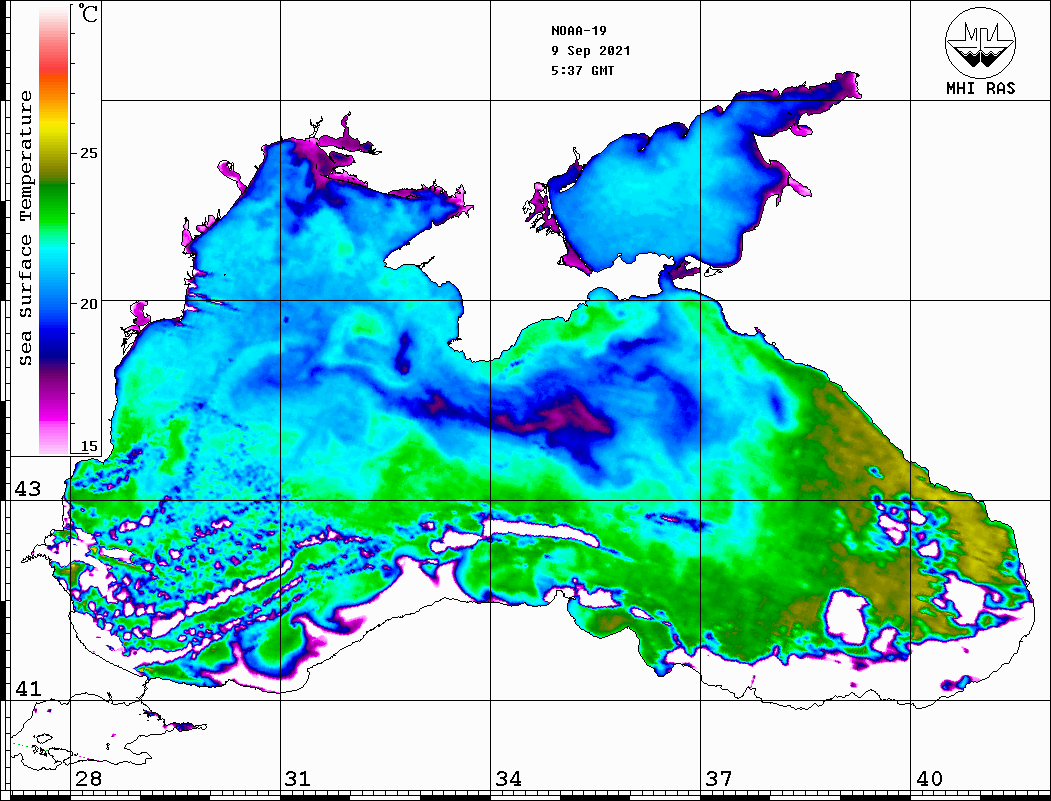
Task: Click the 'MHI RAS' caption text
Action: [x=980, y=88]
